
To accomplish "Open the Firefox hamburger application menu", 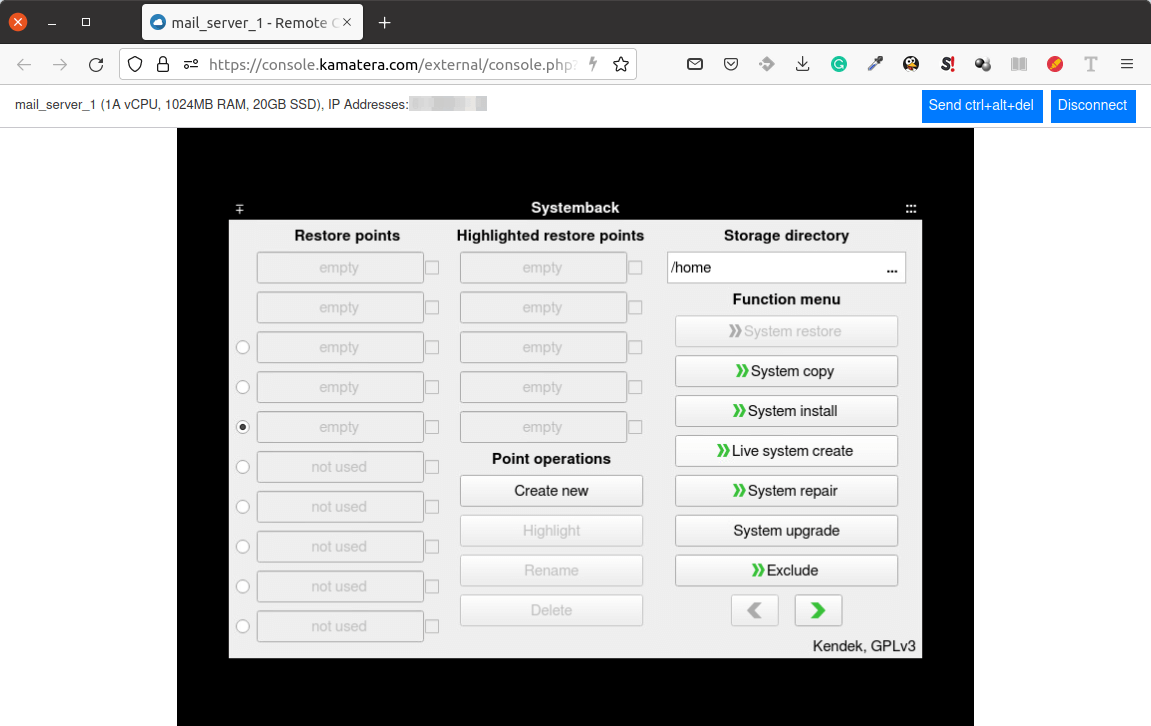I will [x=1127, y=64].
